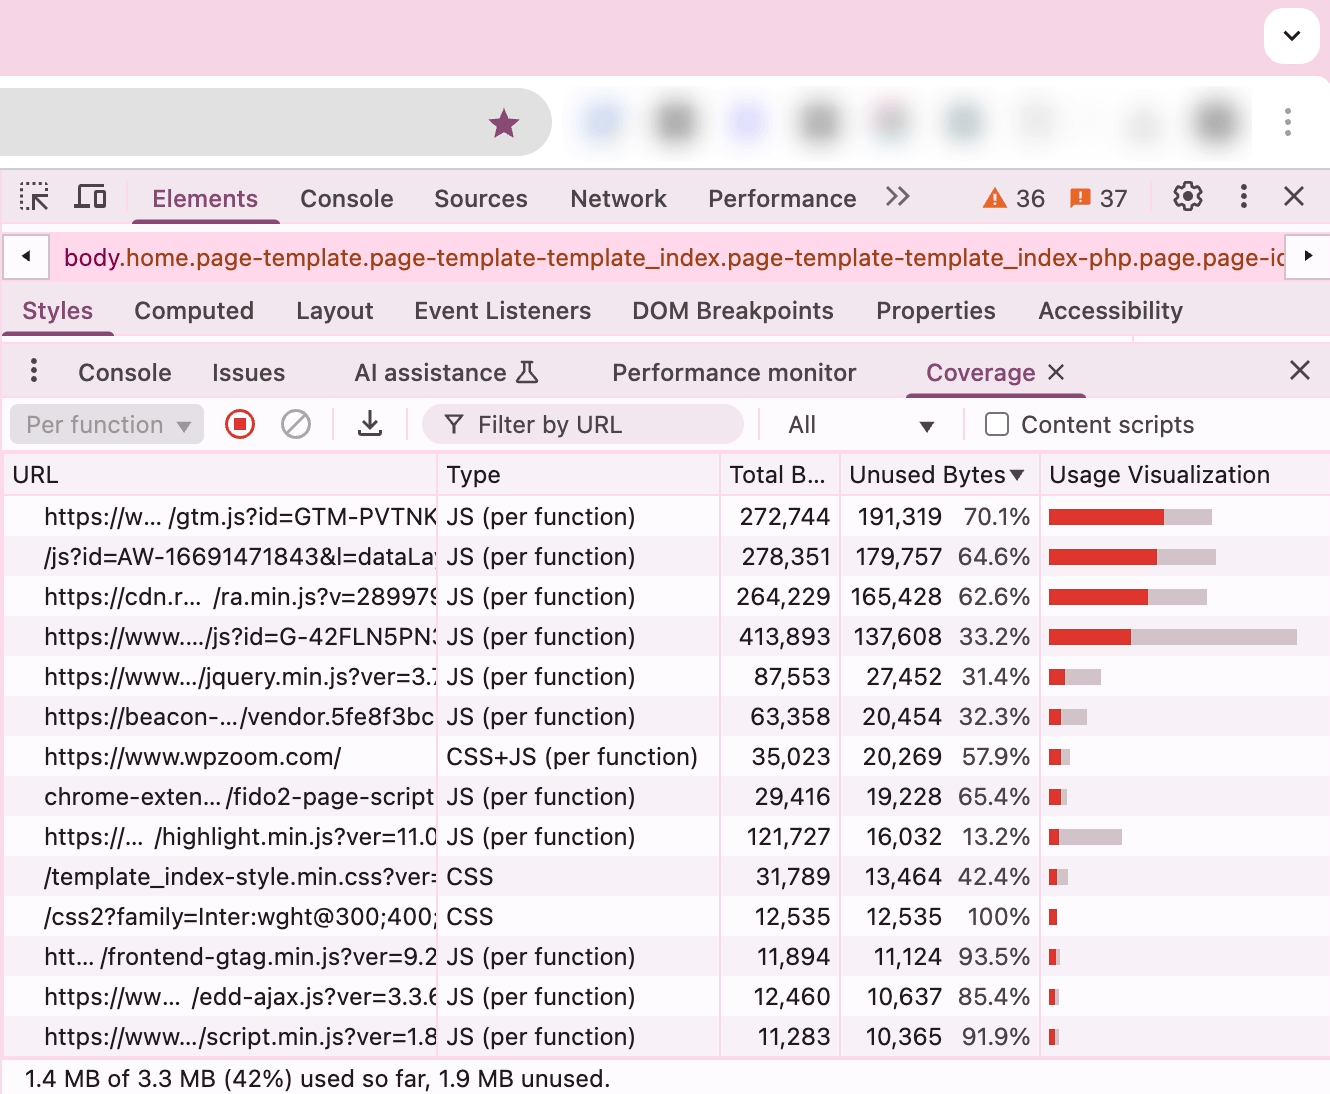Select the Computed sub-tab
The image size is (1330, 1094).
coord(194,311)
